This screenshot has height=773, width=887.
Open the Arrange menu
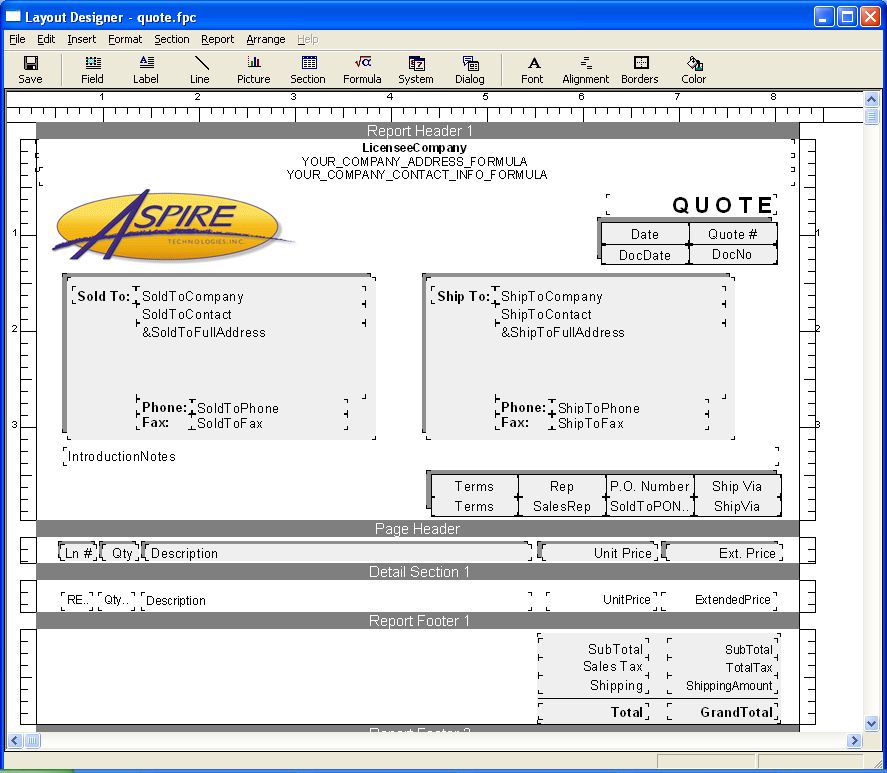tap(266, 40)
